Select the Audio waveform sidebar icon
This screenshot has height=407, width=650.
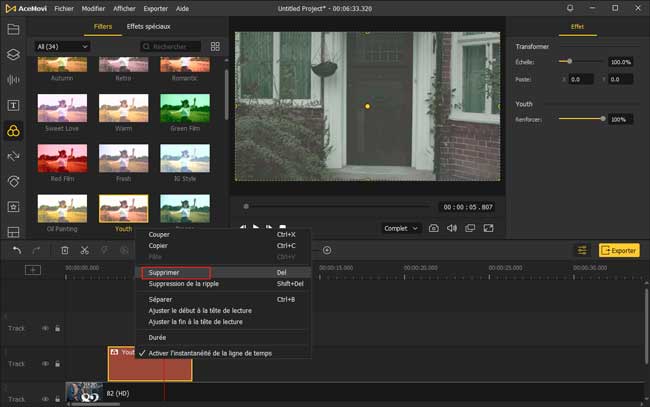pos(13,80)
